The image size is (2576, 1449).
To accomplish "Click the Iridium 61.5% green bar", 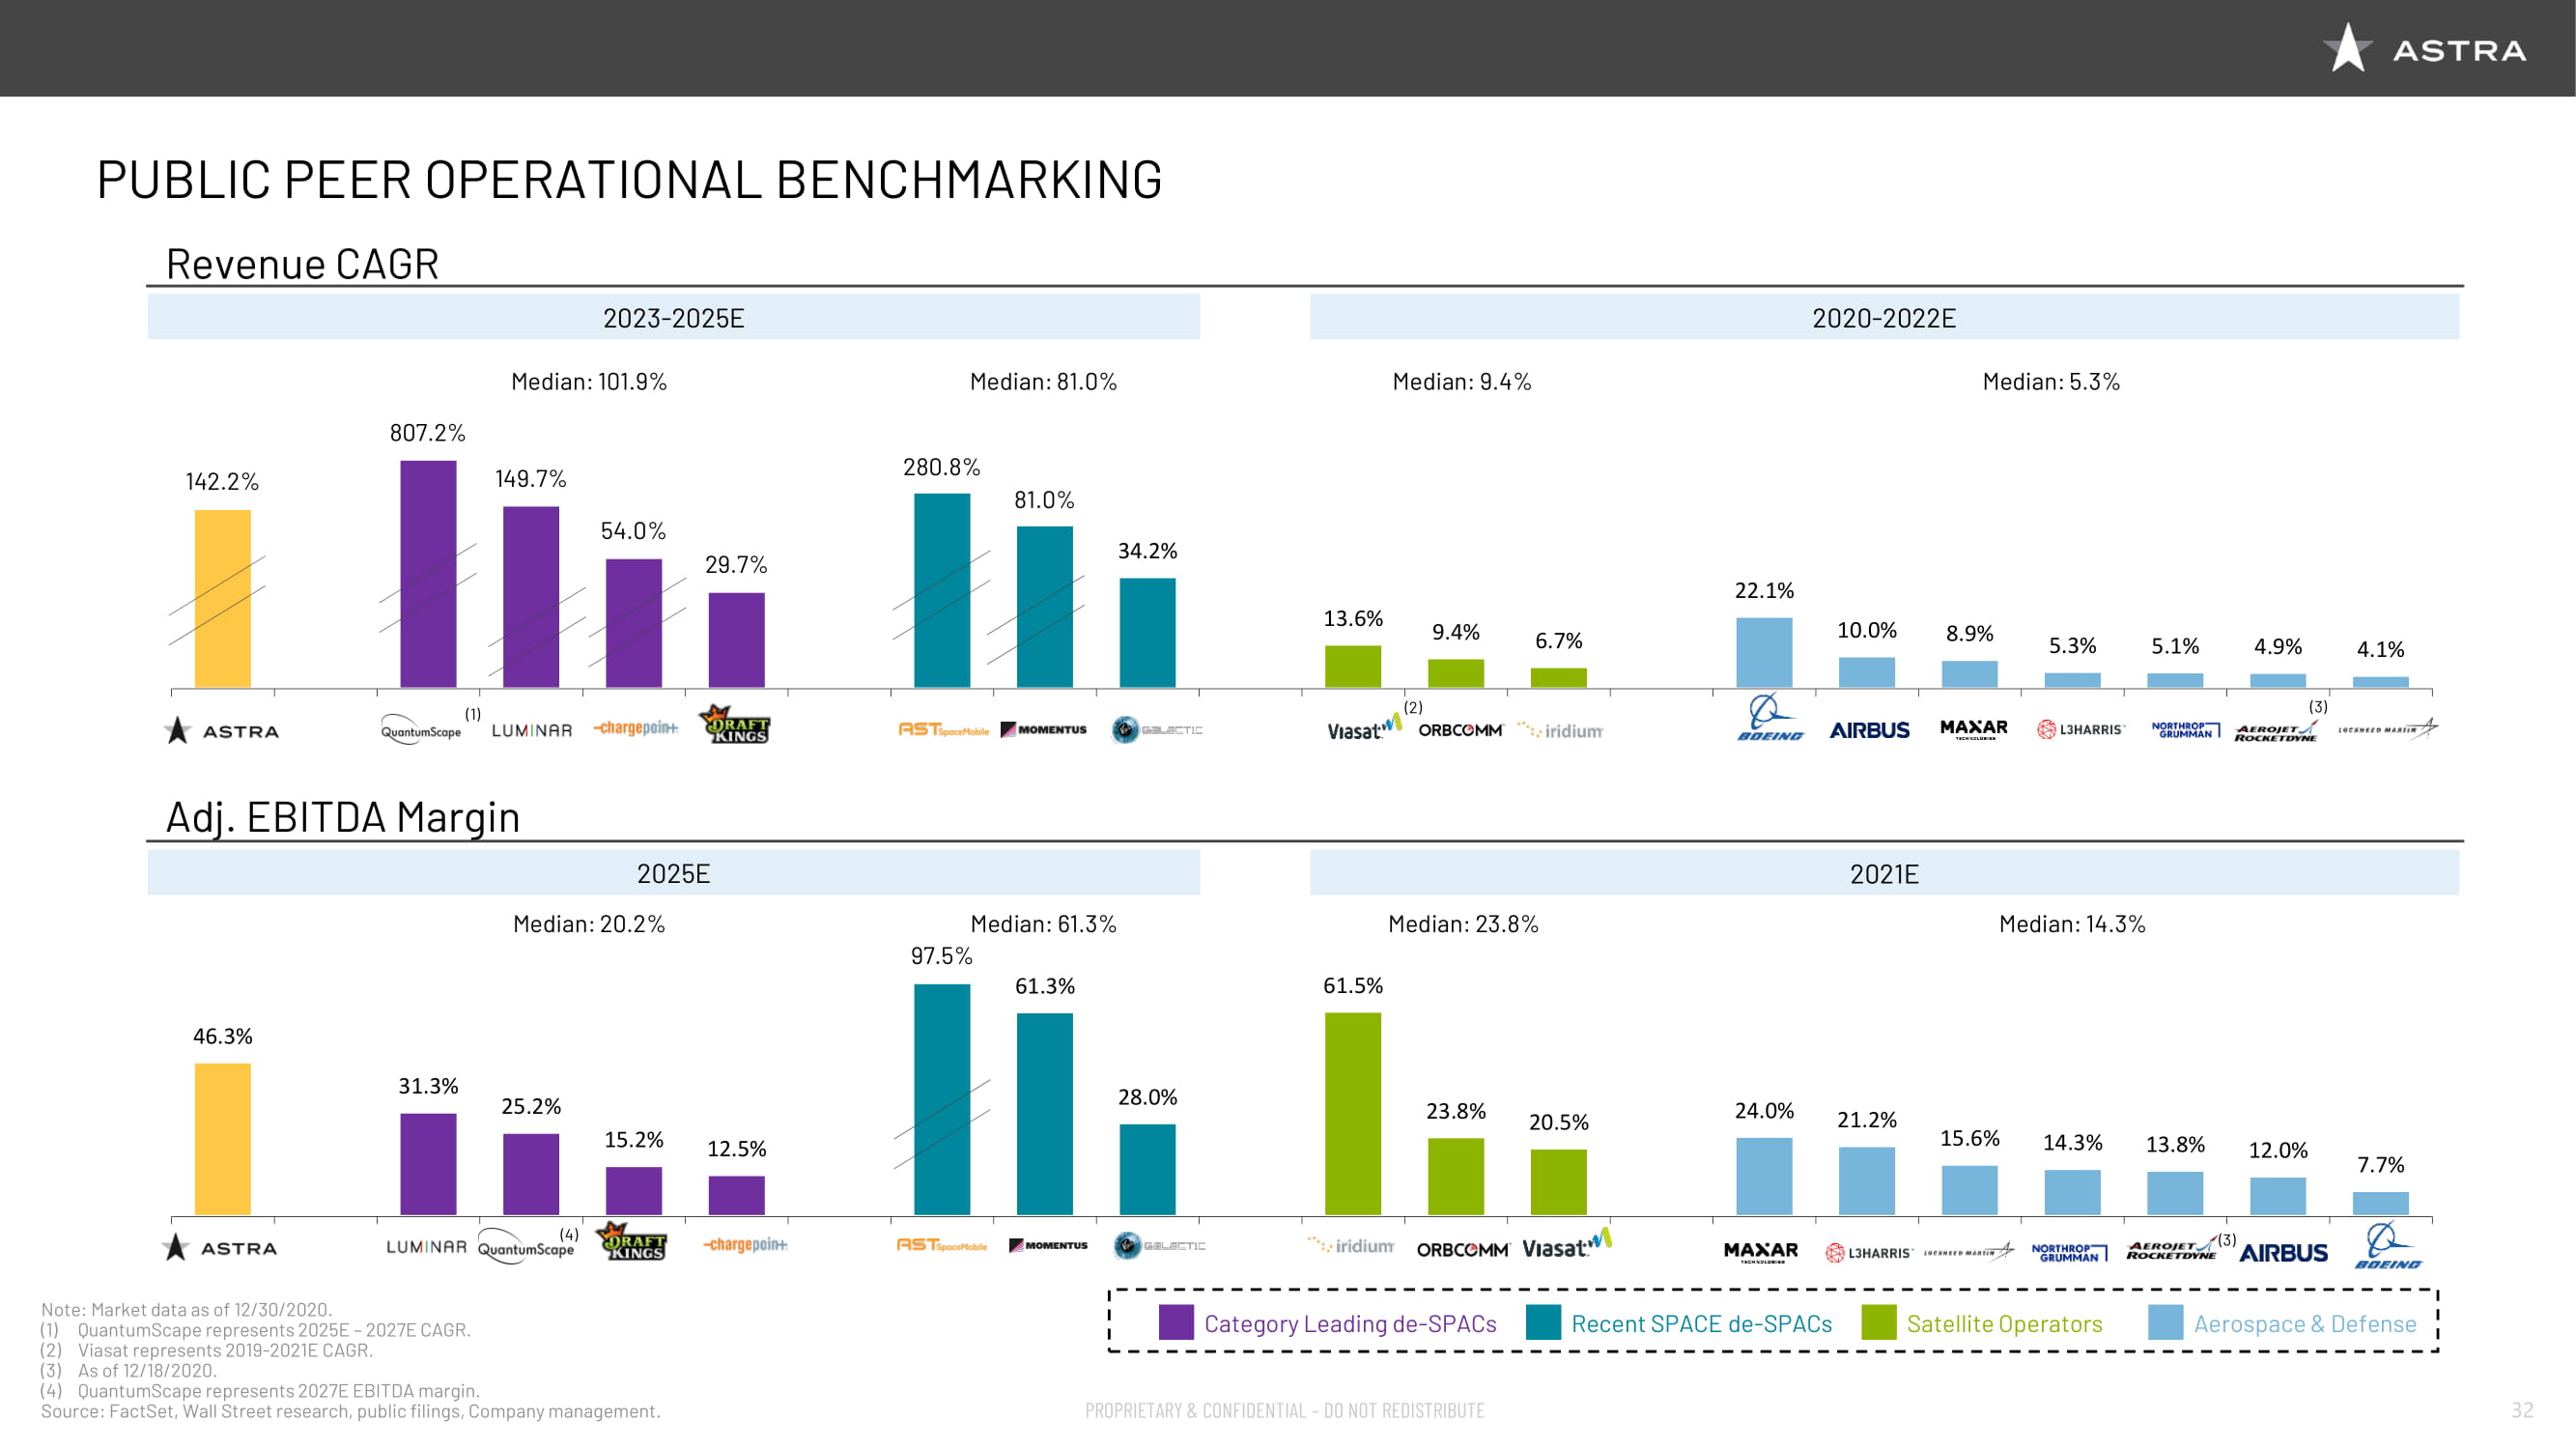I will point(1352,1113).
